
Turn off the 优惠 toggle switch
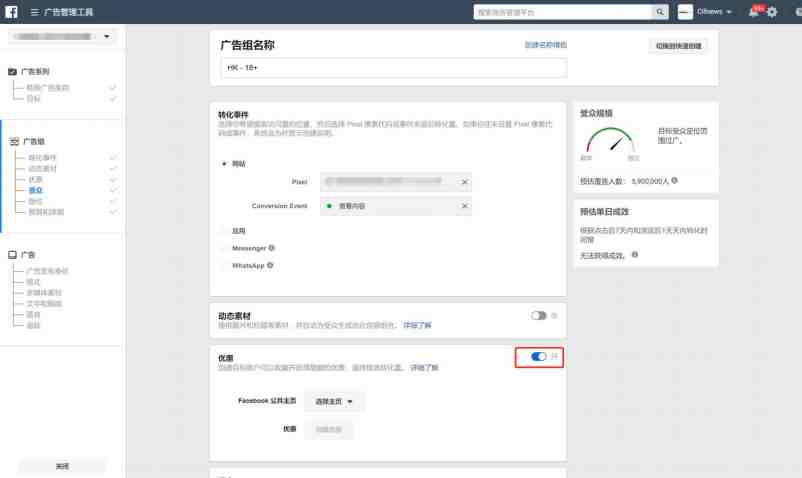tap(538, 356)
